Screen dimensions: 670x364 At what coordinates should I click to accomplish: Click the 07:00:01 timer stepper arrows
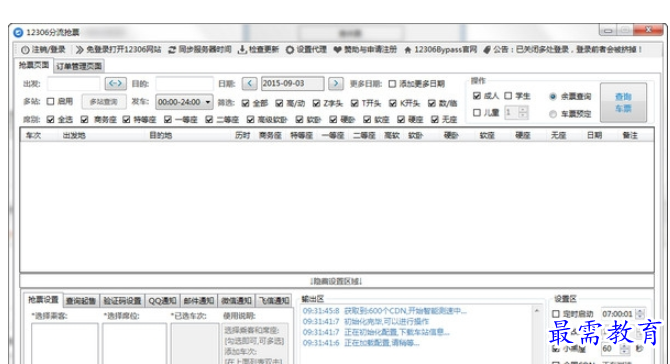[640, 314]
